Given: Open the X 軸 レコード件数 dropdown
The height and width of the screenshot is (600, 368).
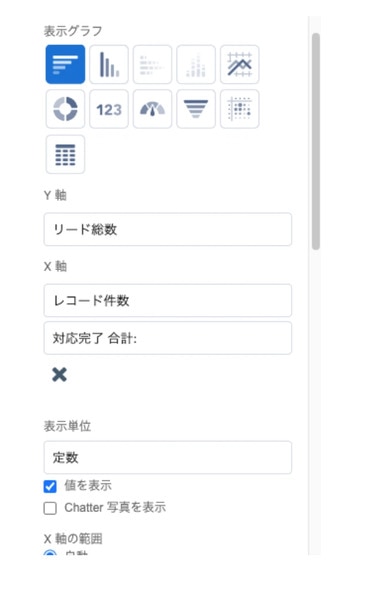Looking at the screenshot, I should point(168,300).
